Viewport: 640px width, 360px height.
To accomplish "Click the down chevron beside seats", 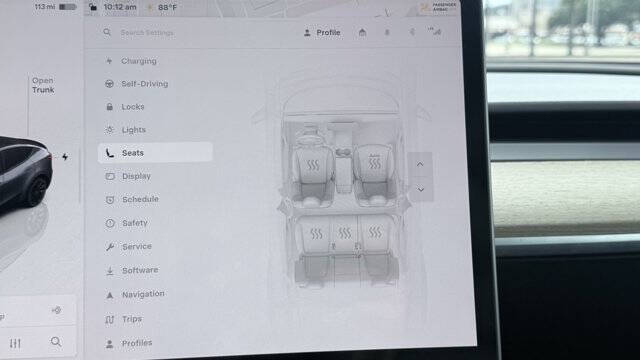I will 421,190.
